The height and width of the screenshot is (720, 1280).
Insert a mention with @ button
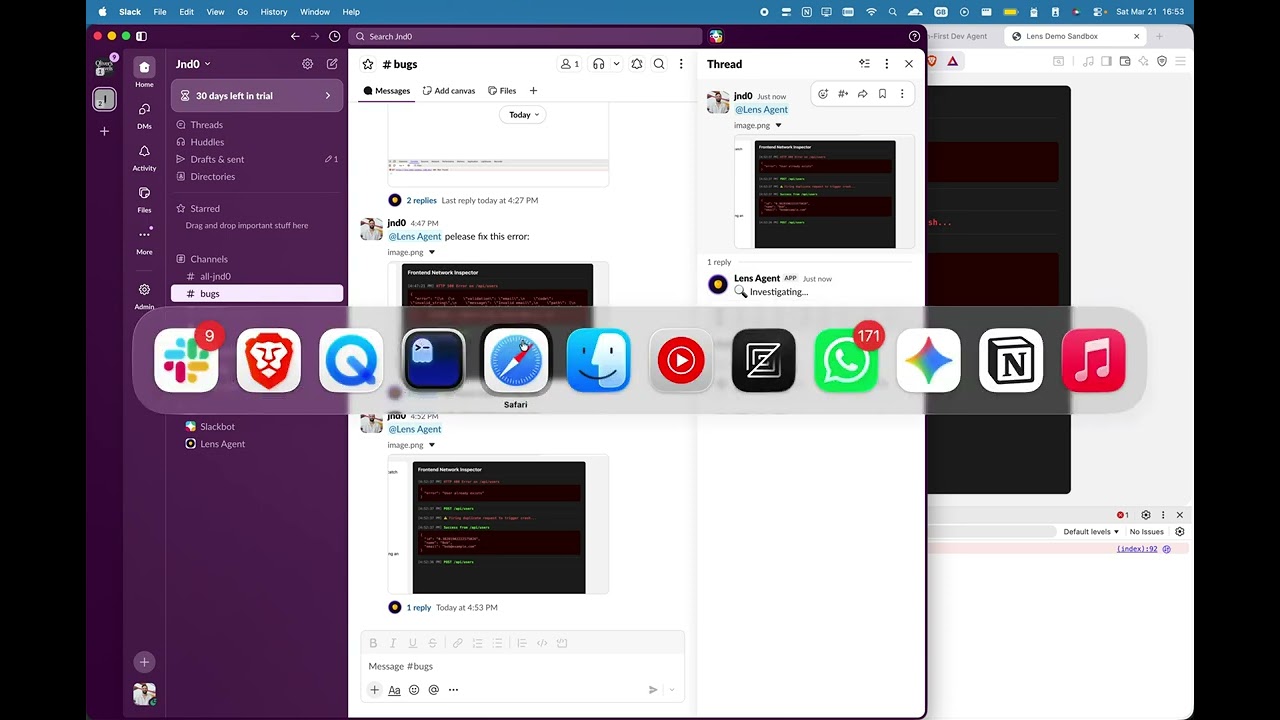click(x=433, y=690)
